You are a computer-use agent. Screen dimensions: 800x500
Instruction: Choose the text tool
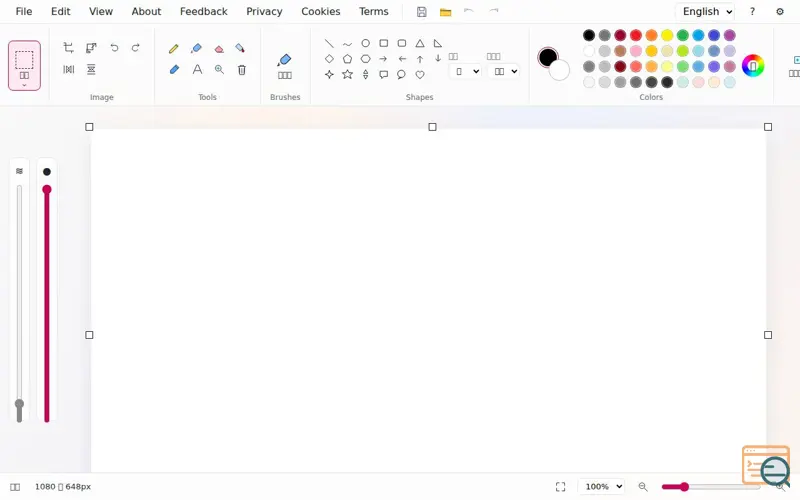(x=197, y=69)
